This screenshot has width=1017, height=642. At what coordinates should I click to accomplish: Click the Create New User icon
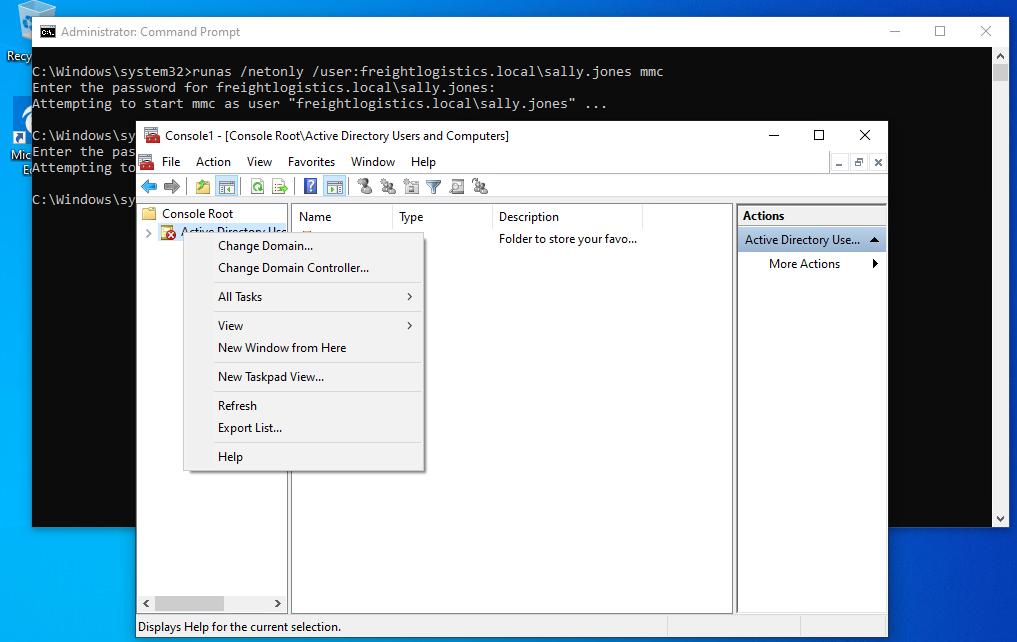pyautogui.click(x=364, y=186)
